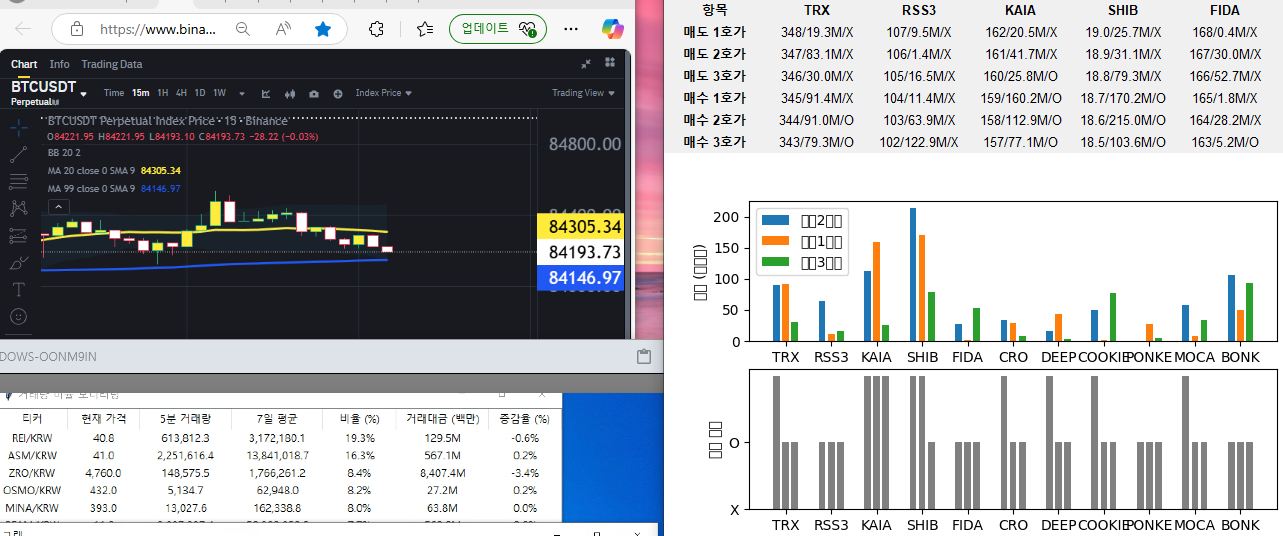Viewport: 1283px width, 536px height.
Task: Select the 15m chart interval
Action: click(x=141, y=93)
